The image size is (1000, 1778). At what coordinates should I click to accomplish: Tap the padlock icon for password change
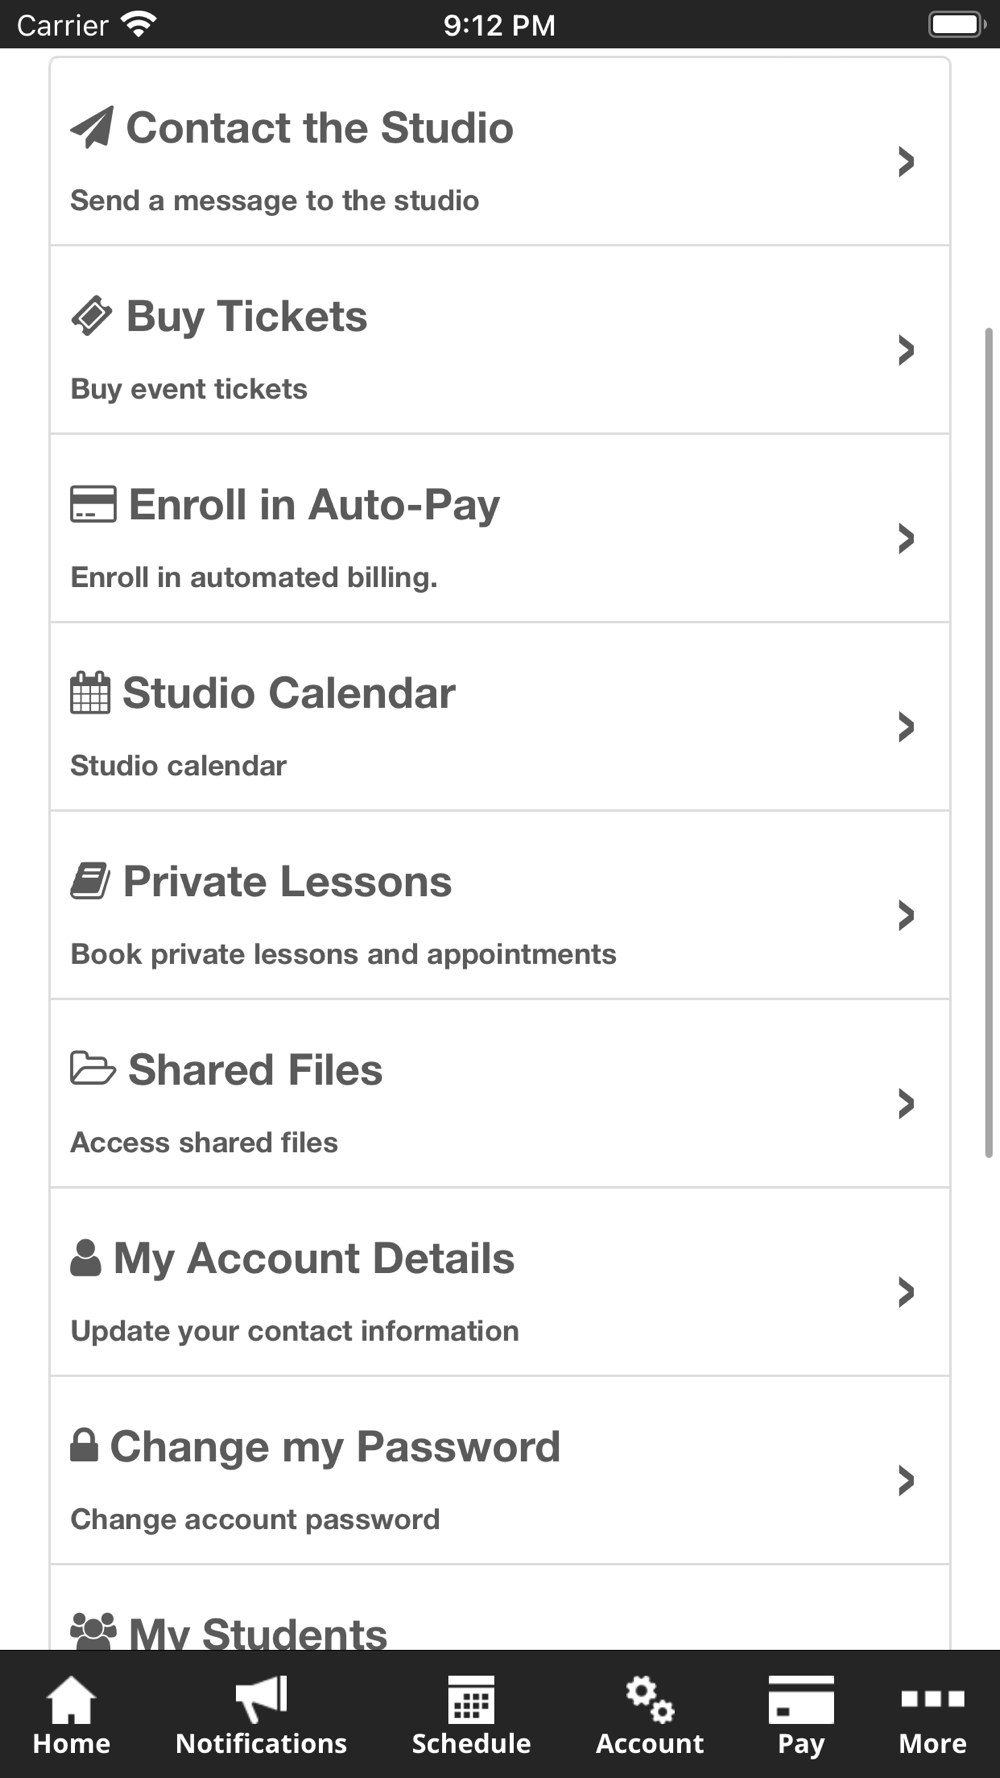84,1445
